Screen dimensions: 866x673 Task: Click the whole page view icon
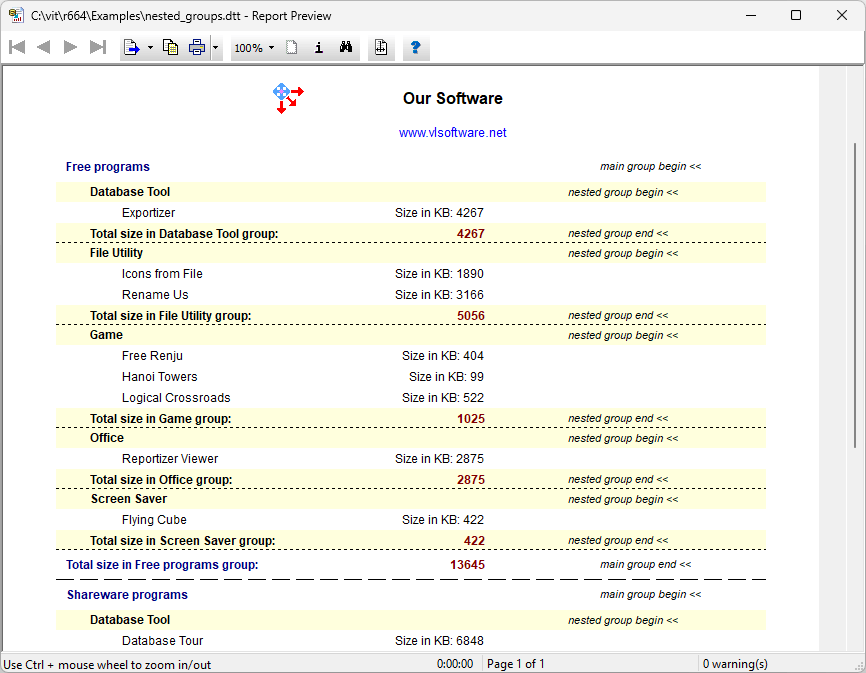click(x=291, y=48)
